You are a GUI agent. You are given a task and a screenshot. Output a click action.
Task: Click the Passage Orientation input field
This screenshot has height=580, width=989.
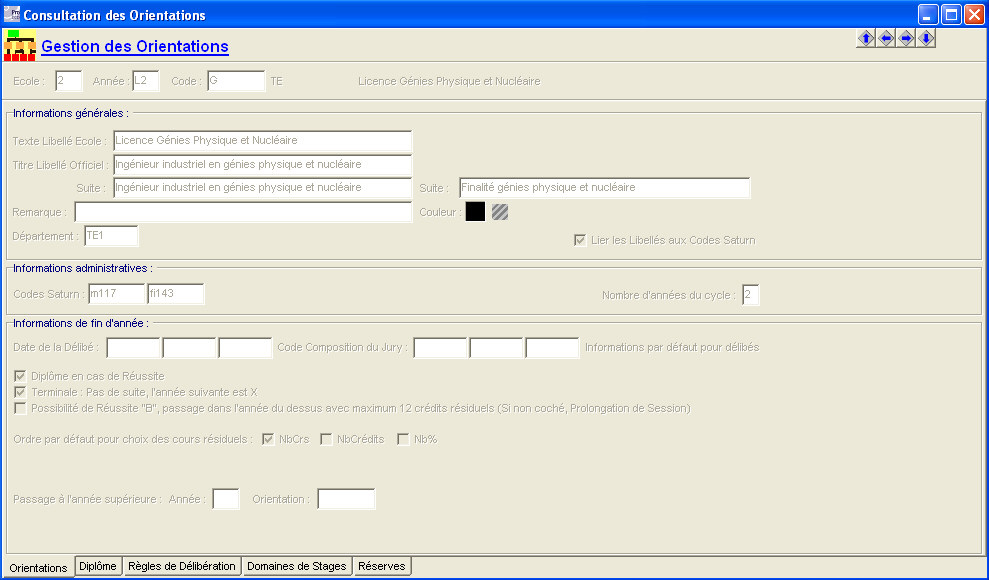click(346, 499)
